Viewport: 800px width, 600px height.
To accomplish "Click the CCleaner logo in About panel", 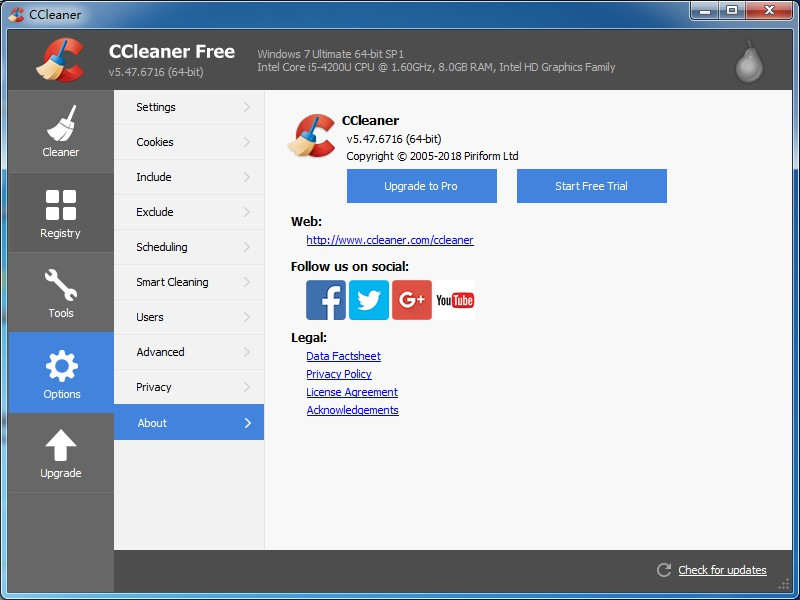I will click(x=312, y=135).
